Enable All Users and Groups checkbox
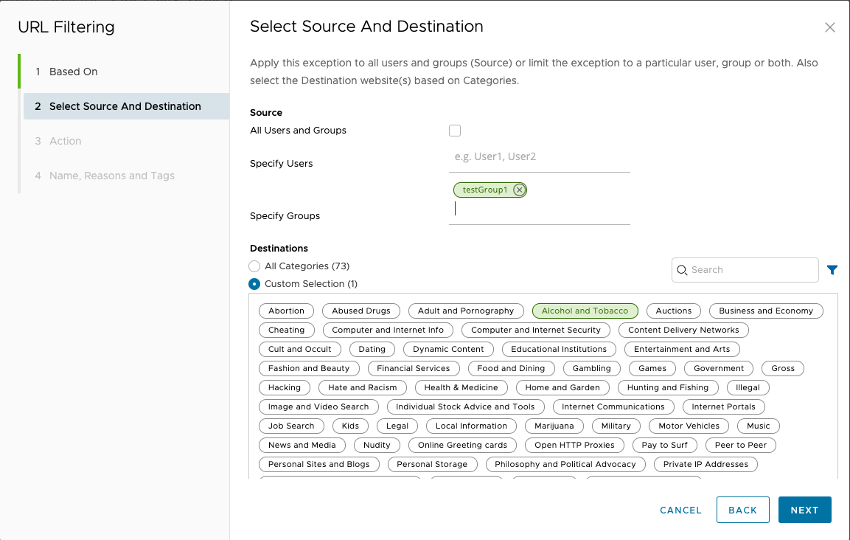The image size is (850, 540). tap(455, 131)
